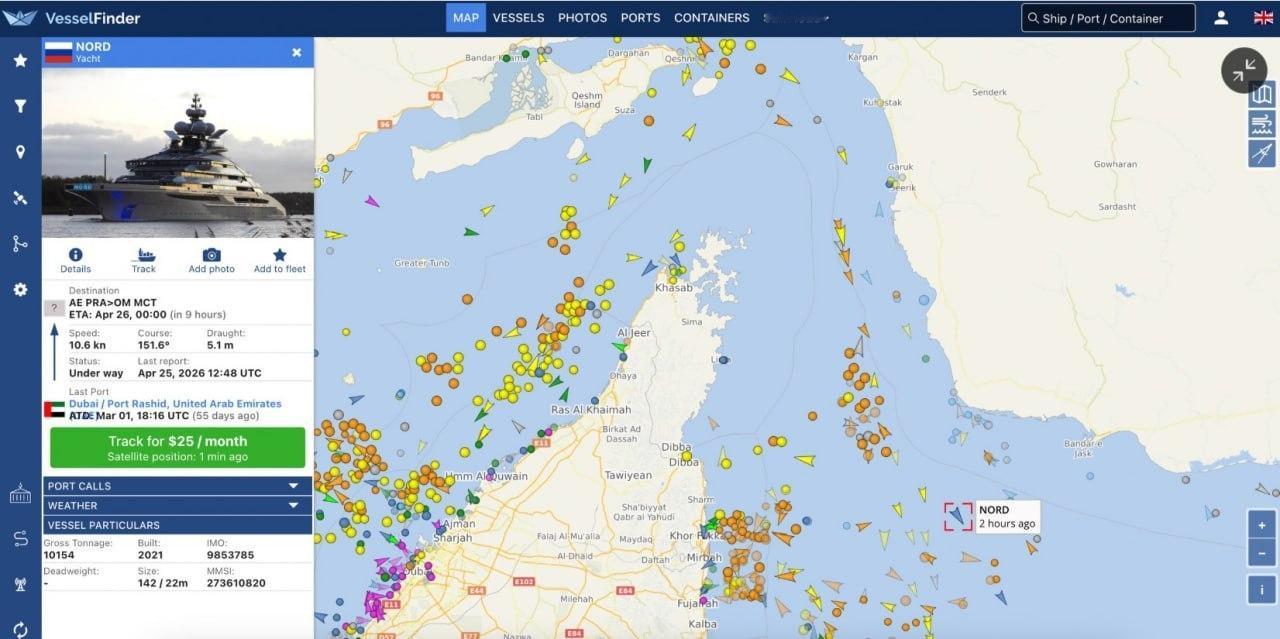Open the NORD yacht photo thumbnail

point(178,153)
